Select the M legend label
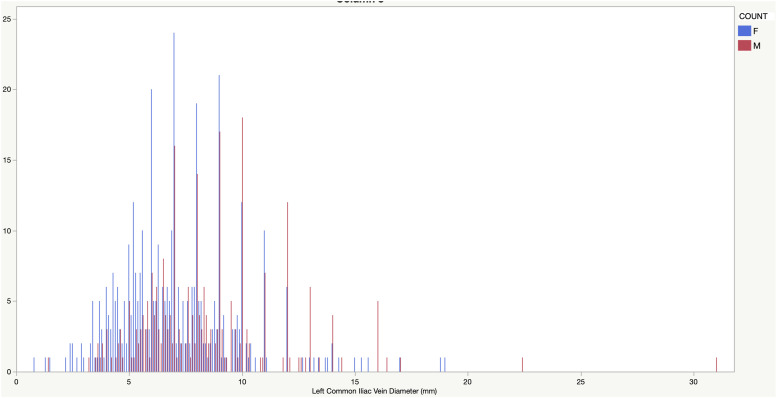The width and height of the screenshot is (777, 398). pos(756,45)
